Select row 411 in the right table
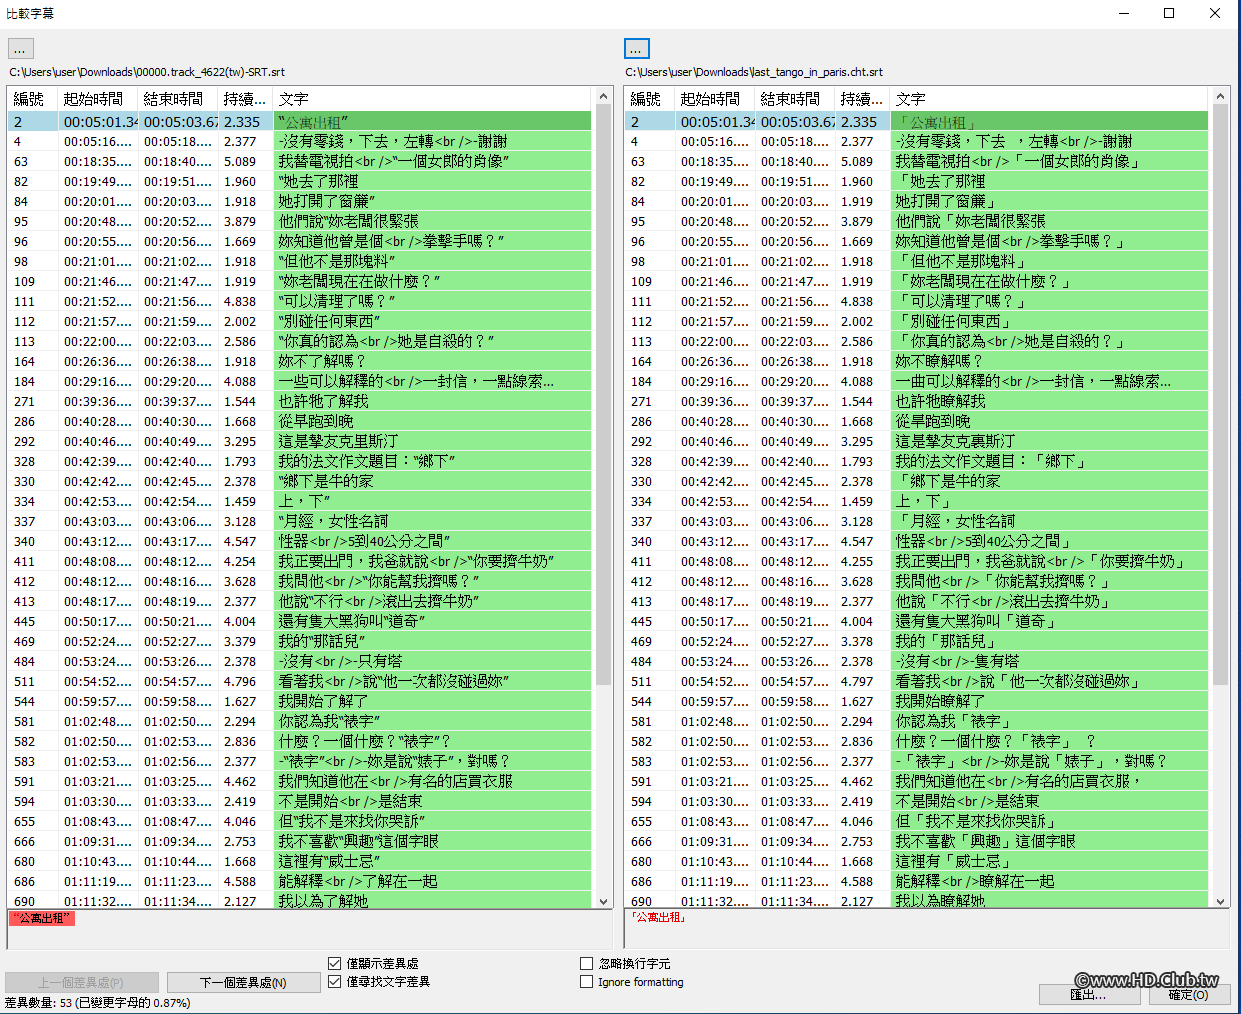This screenshot has height=1014, width=1241. (x=900, y=560)
